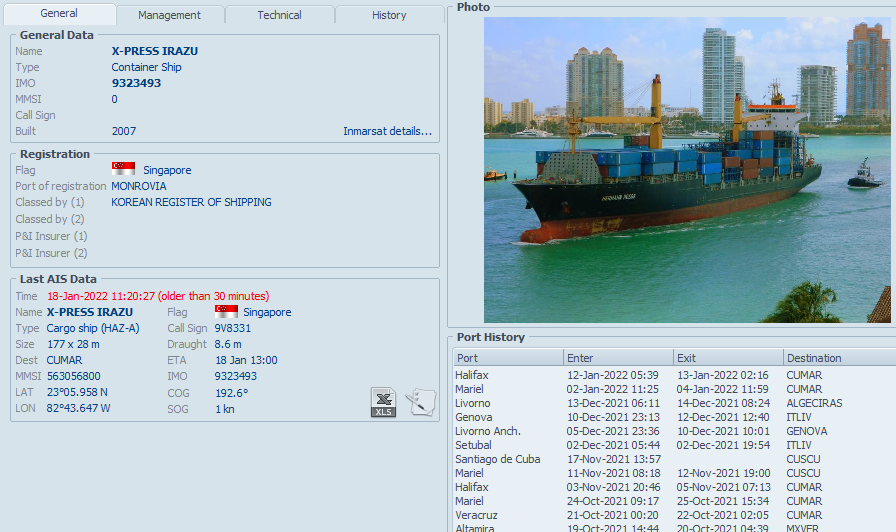
Task: Click exit time 13-Jan-2022 02:16
Action: point(723,375)
